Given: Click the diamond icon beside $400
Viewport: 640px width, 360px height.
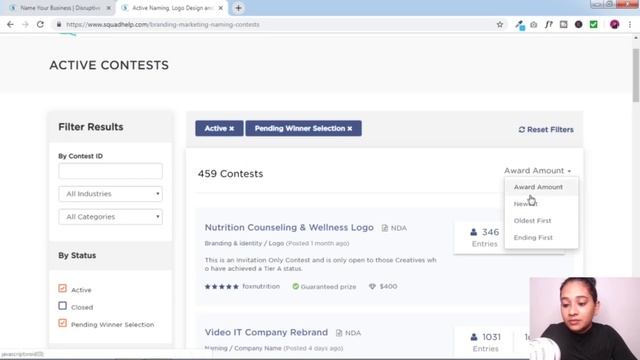Looking at the screenshot, I should (x=372, y=287).
